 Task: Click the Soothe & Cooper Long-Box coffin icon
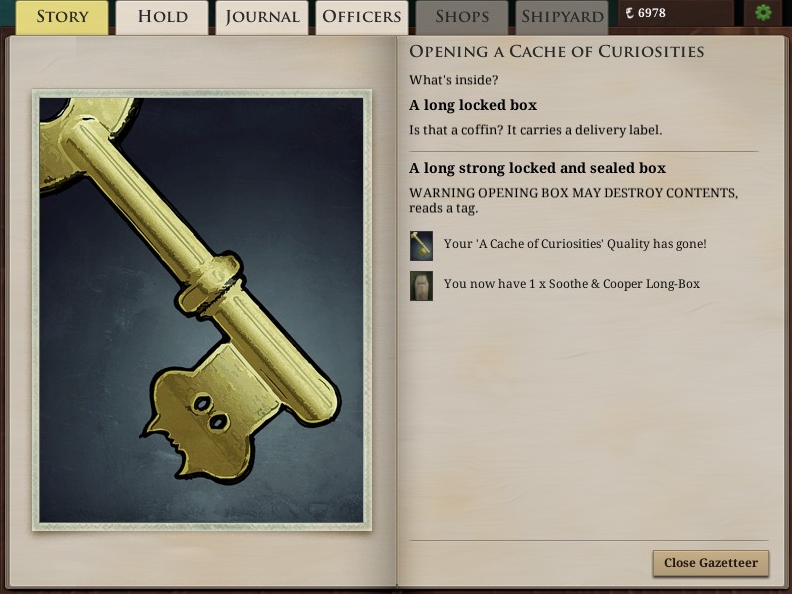click(x=421, y=286)
